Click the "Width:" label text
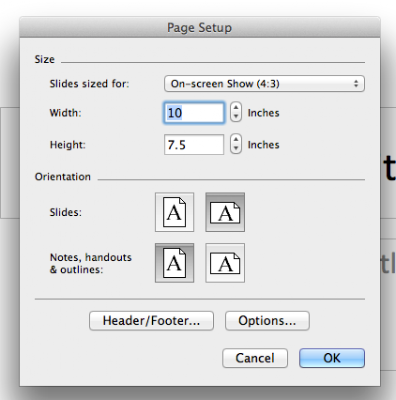Screen dimensions: 396x400 [x=65, y=113]
